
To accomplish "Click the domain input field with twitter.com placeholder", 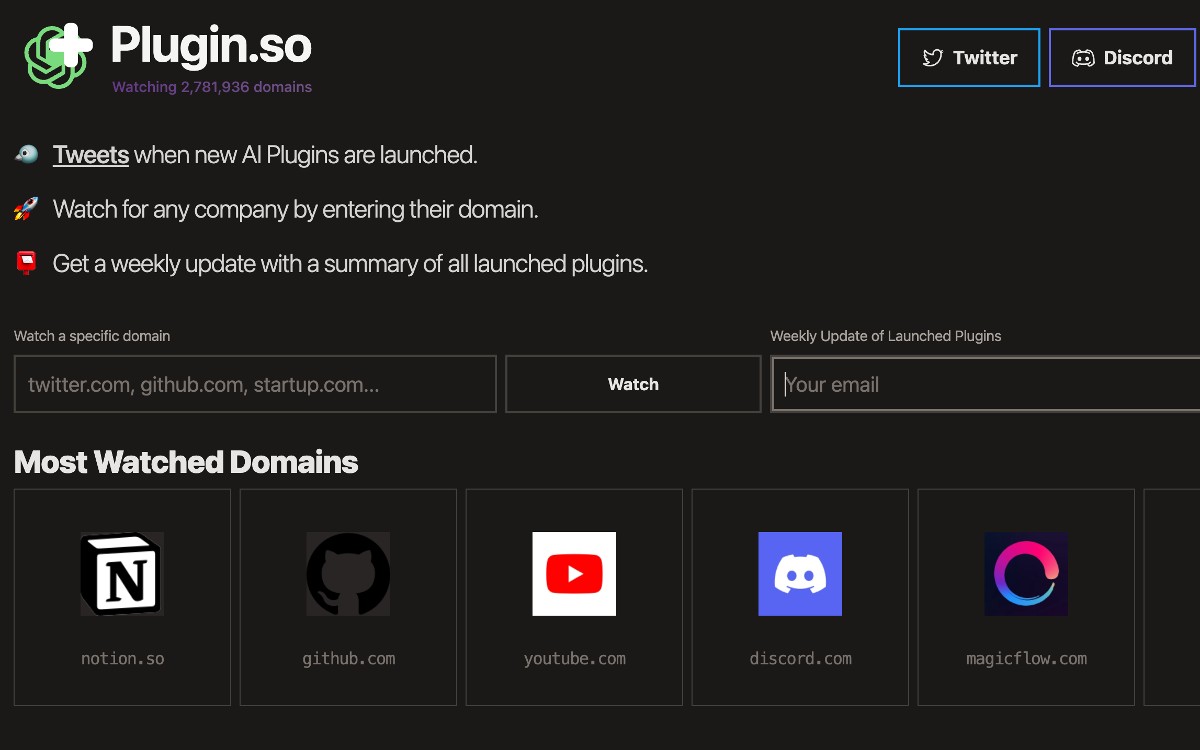I will pos(255,384).
